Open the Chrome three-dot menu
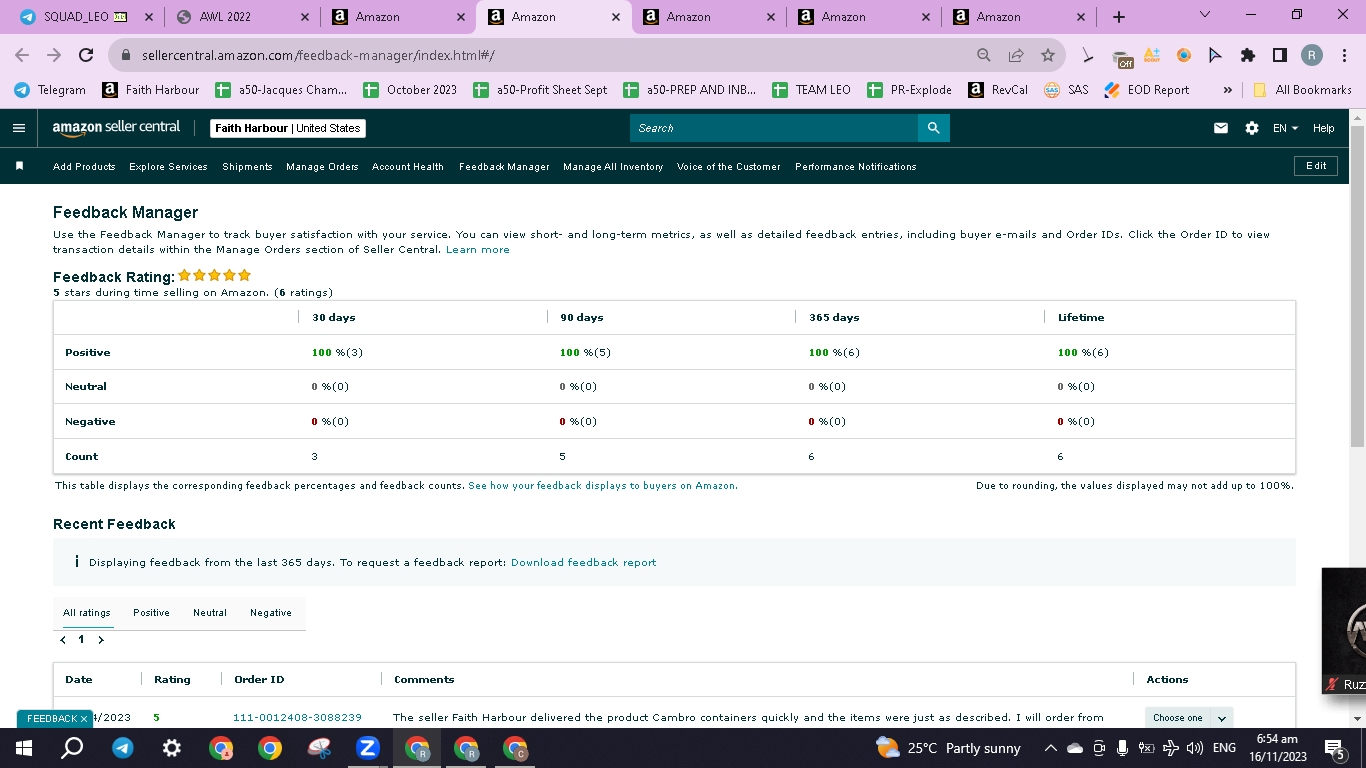 click(x=1343, y=56)
